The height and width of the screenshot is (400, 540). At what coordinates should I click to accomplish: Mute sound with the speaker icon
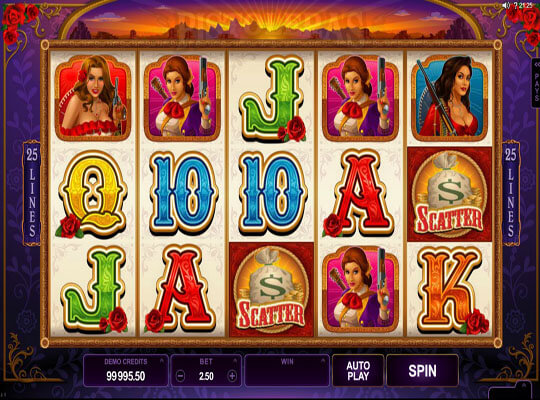506,5
